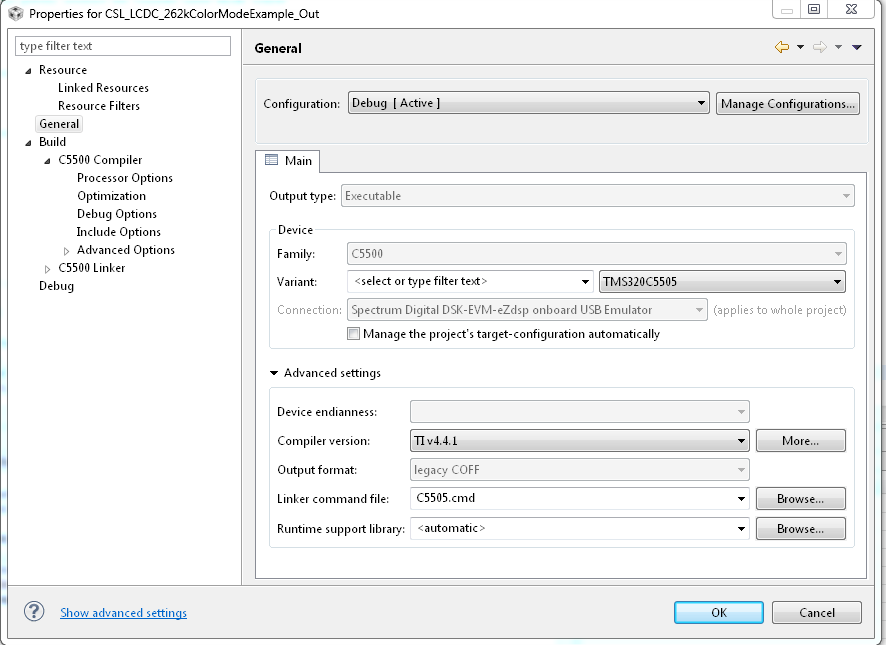Open the back history dropdown arrow
This screenshot has height=645, width=886.
800,47
